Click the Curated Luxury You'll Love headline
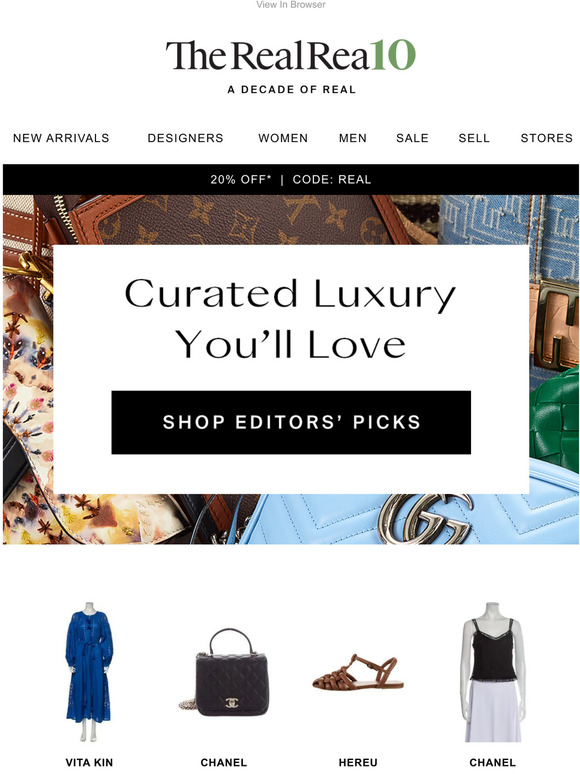 290,318
